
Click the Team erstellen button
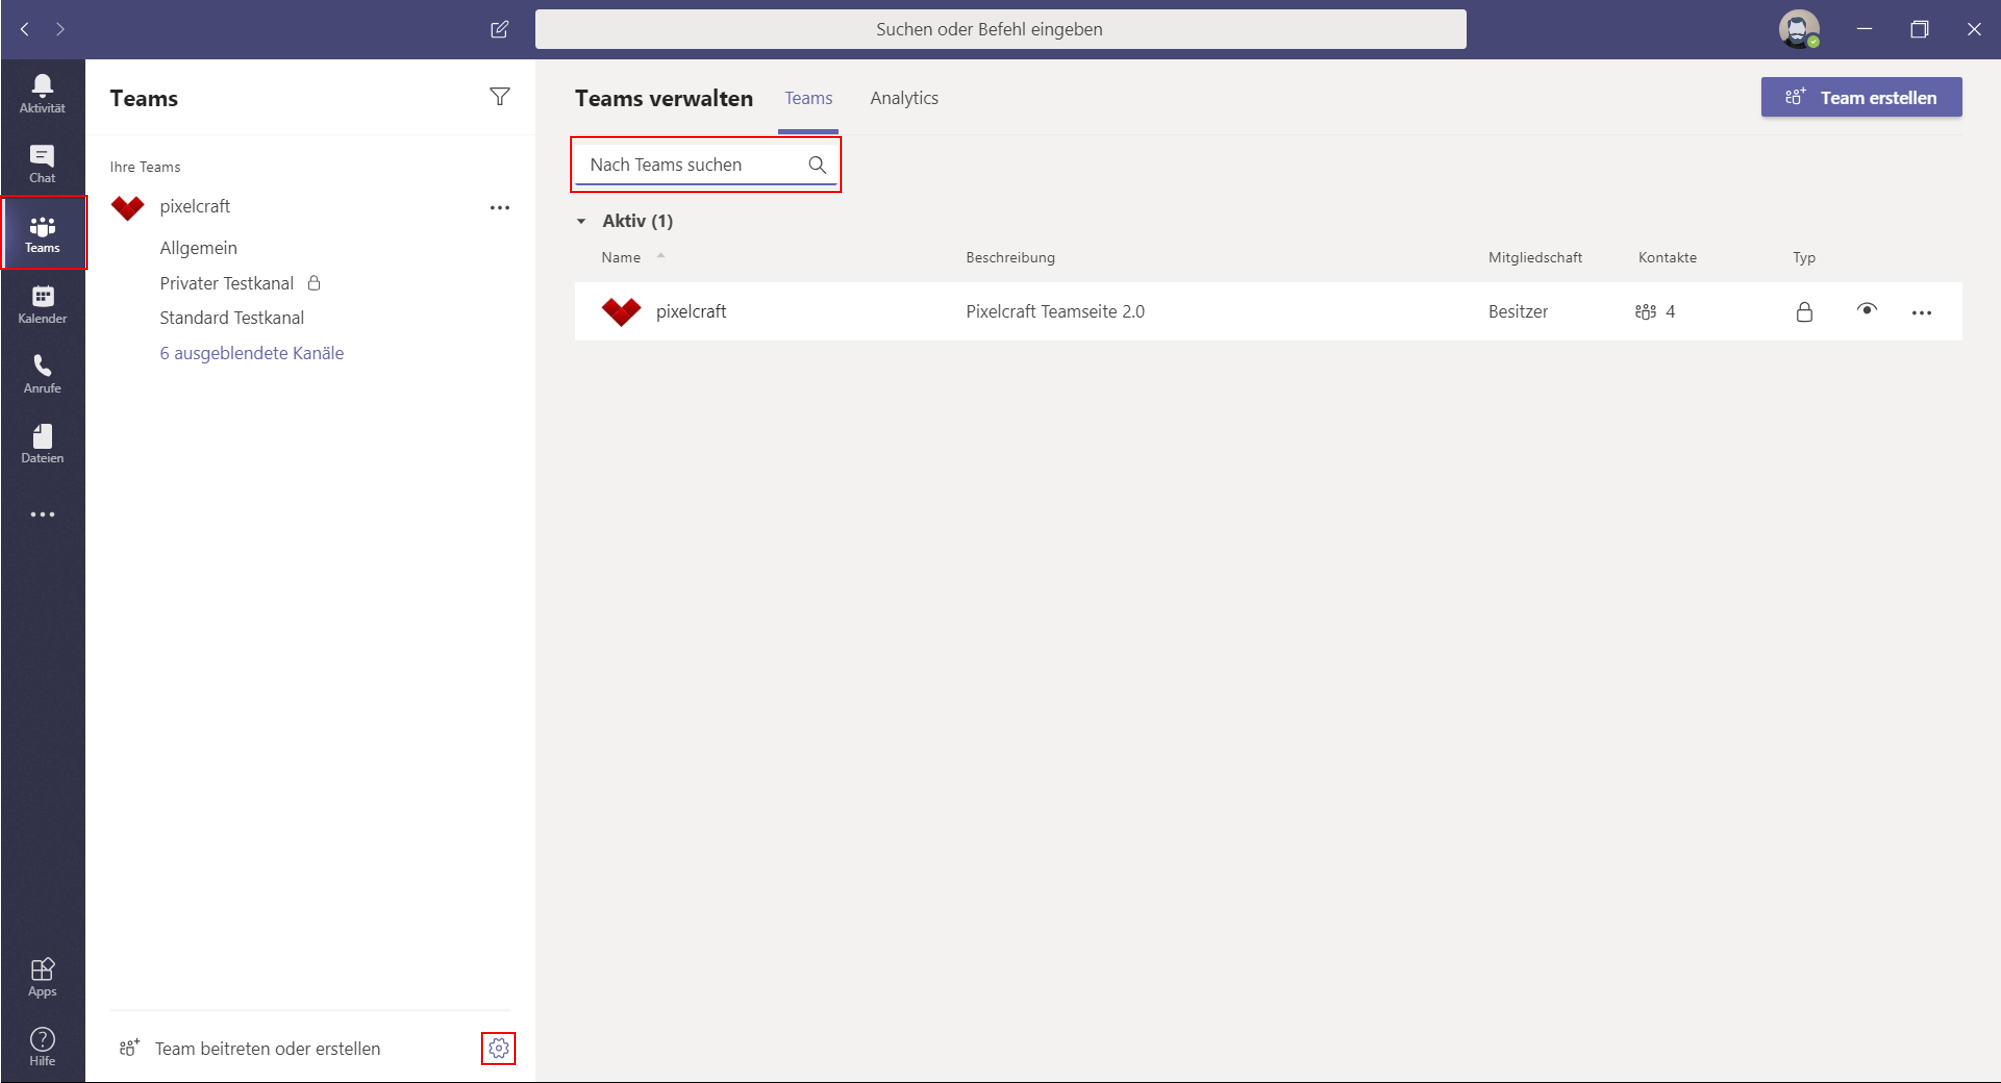pyautogui.click(x=1861, y=97)
